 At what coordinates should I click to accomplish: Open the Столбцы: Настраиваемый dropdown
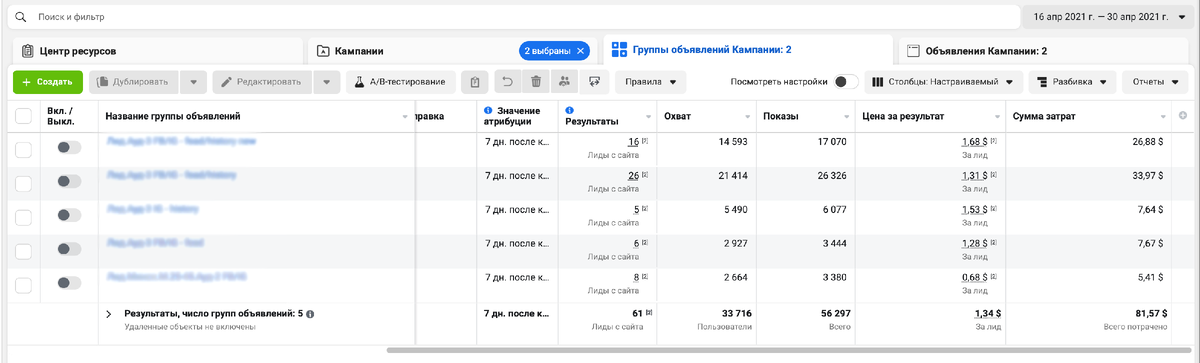click(x=943, y=82)
